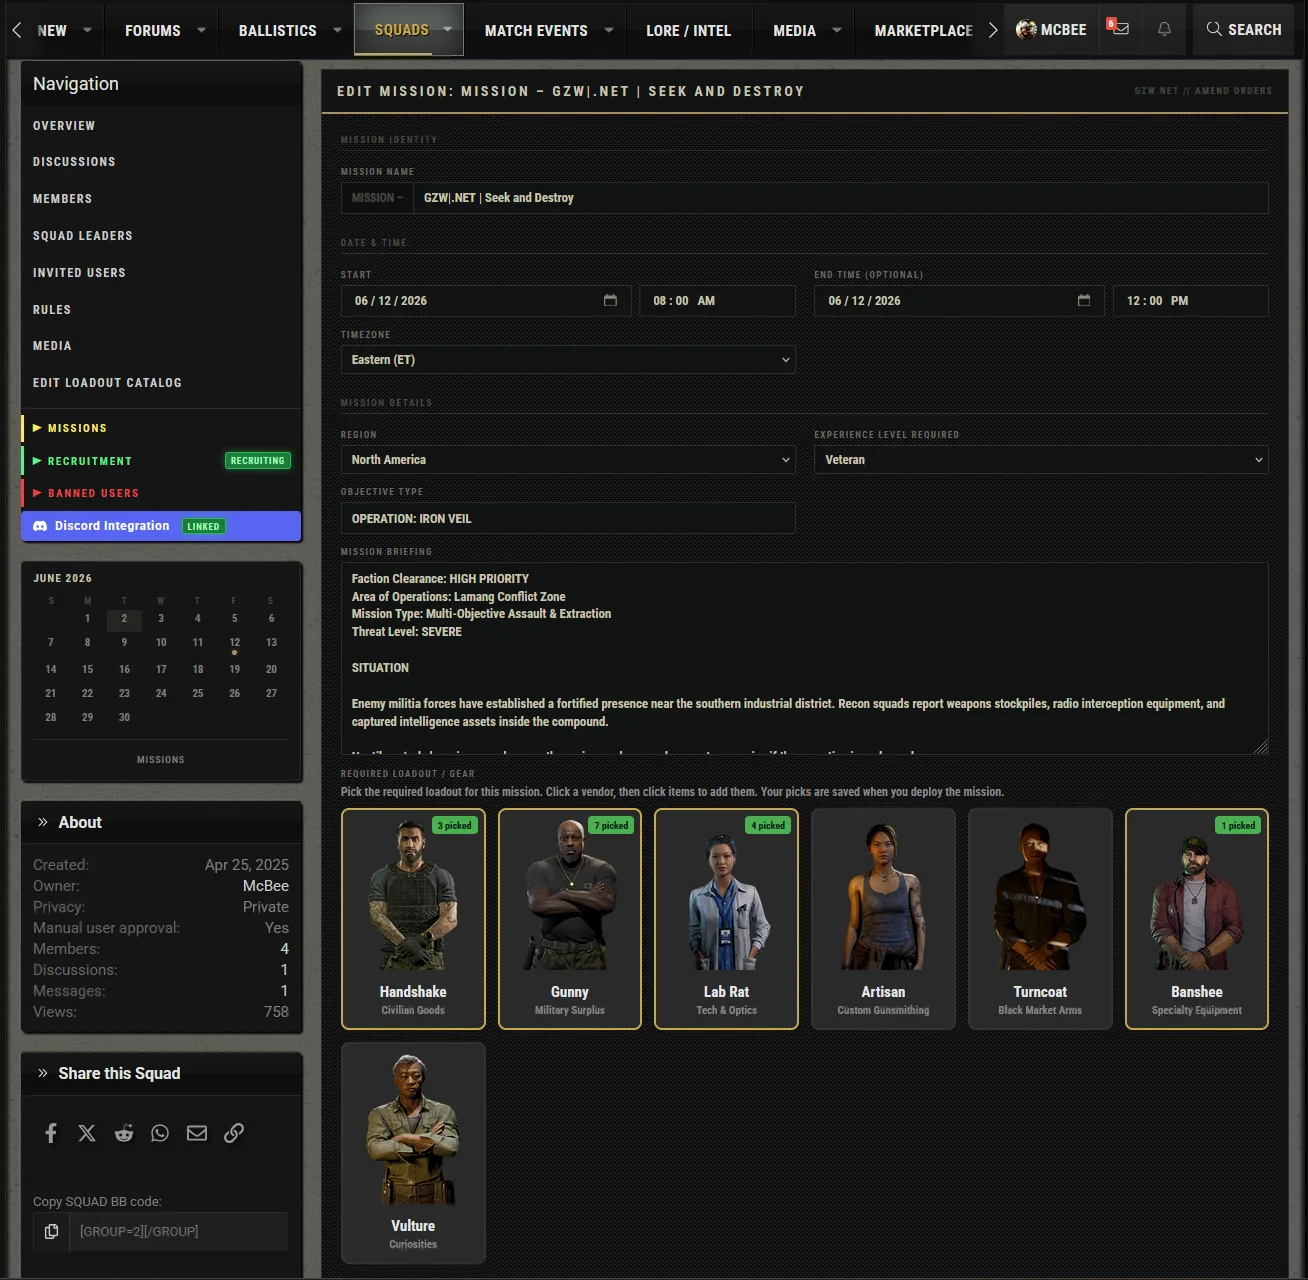The width and height of the screenshot is (1308, 1280).
Task: Click the McBee avatar
Action: [1026, 29]
